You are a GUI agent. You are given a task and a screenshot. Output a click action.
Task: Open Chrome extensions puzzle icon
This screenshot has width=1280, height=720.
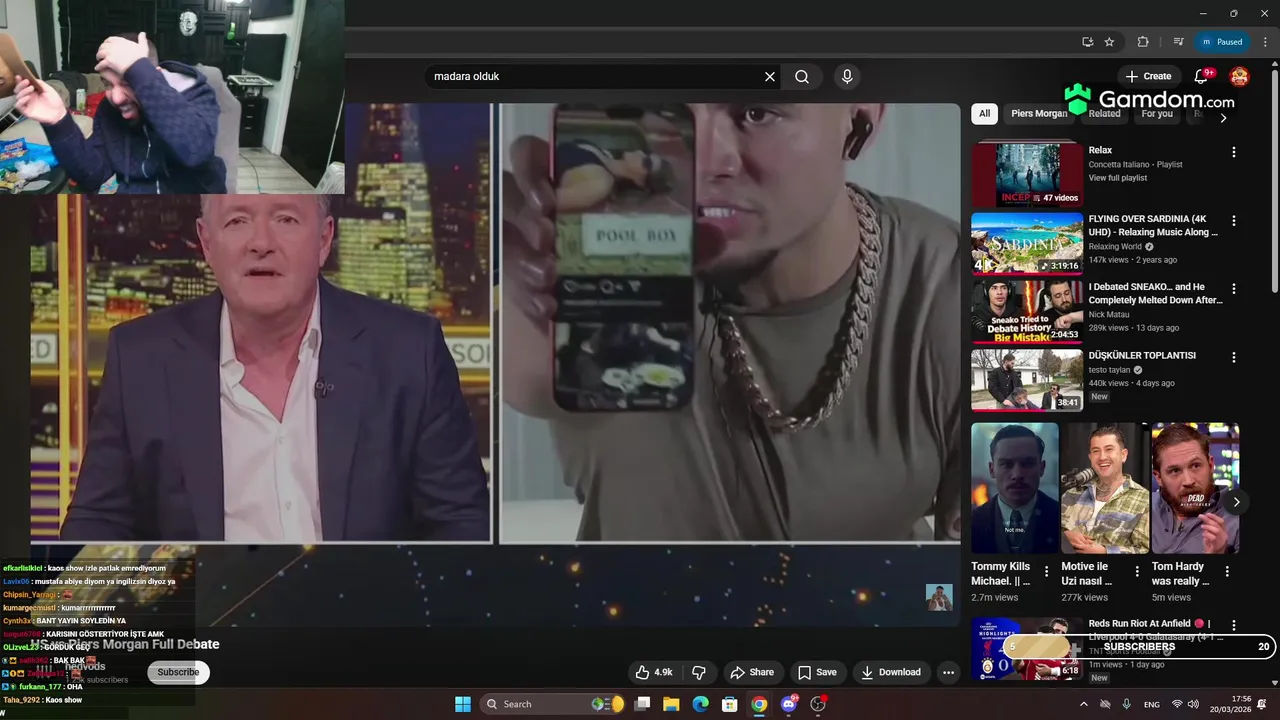point(1143,42)
